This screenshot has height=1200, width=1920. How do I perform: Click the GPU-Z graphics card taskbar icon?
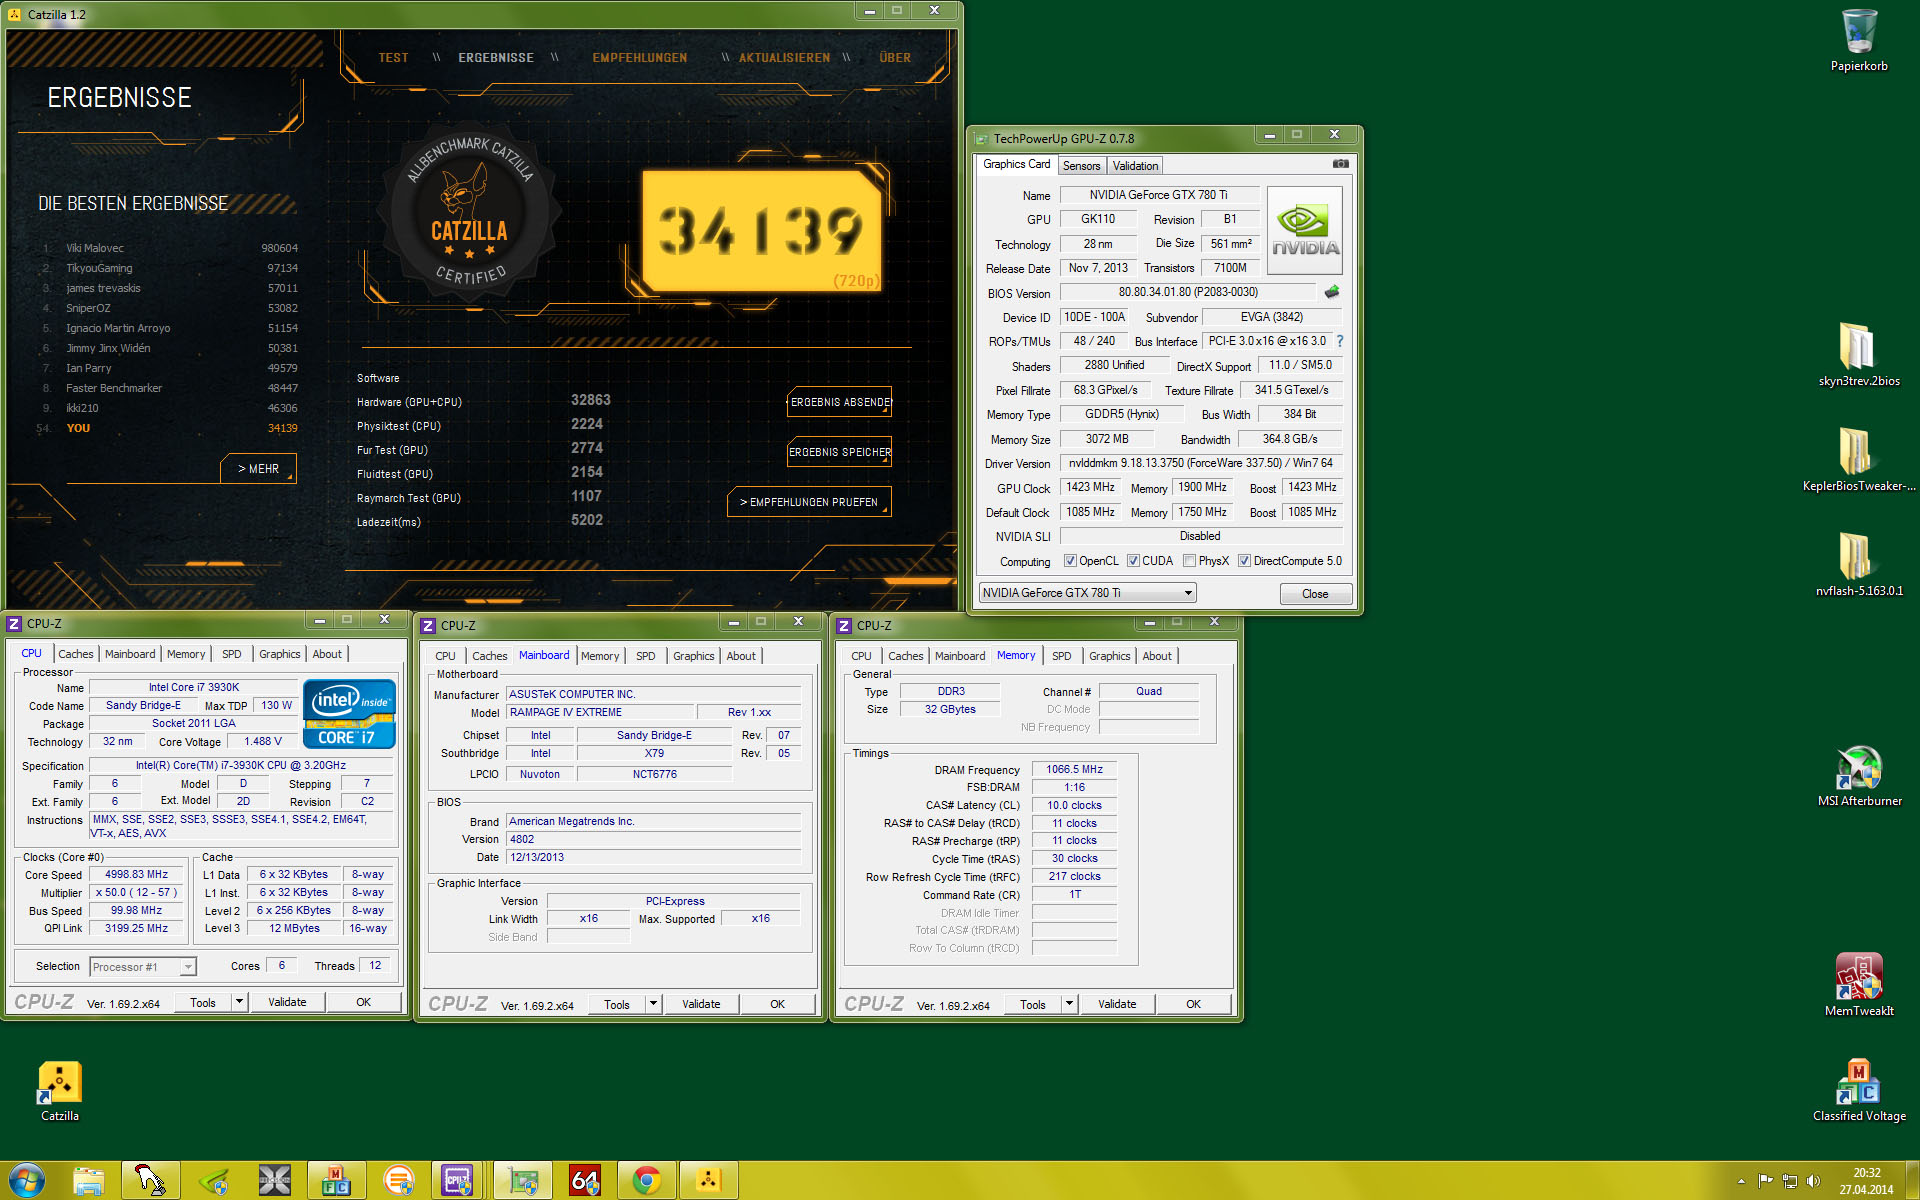pyautogui.click(x=522, y=1181)
